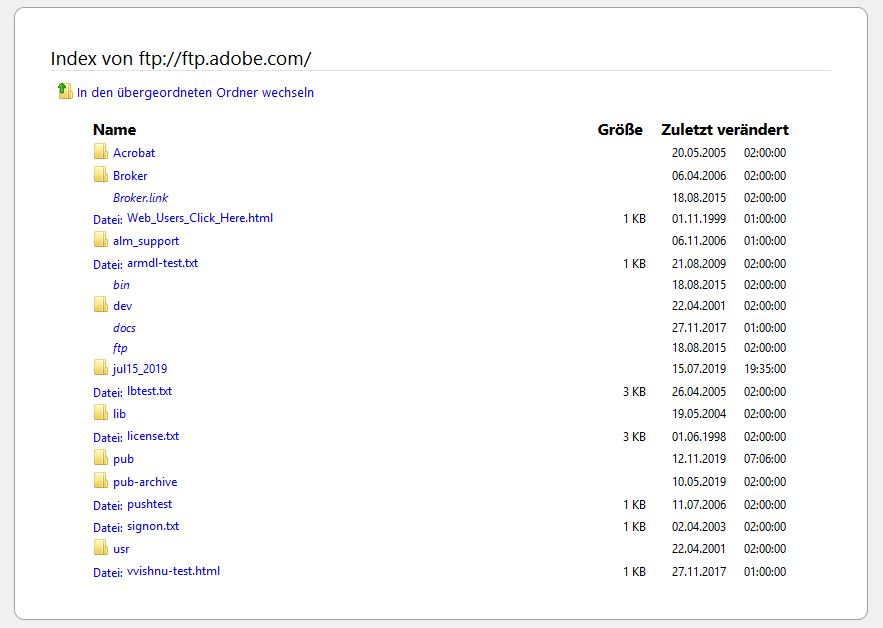
Task: Open the Acrobat folder icon
Action: pyautogui.click(x=100, y=152)
